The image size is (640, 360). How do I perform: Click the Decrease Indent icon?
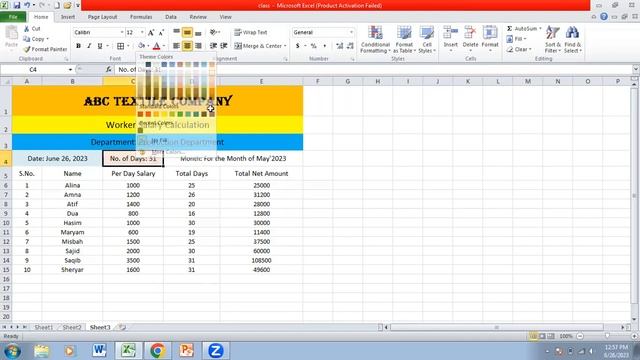click(x=213, y=46)
